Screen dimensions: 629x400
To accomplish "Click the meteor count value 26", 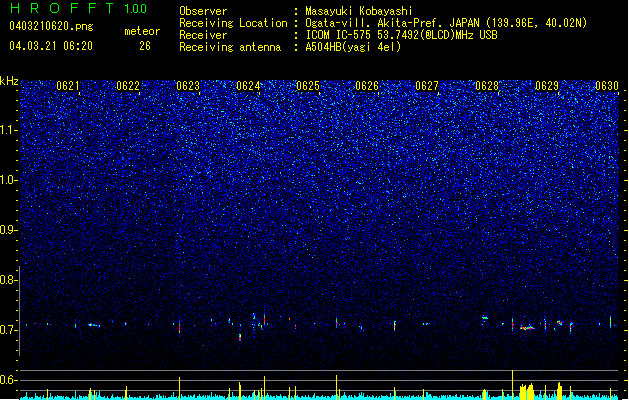I will 145,46.
